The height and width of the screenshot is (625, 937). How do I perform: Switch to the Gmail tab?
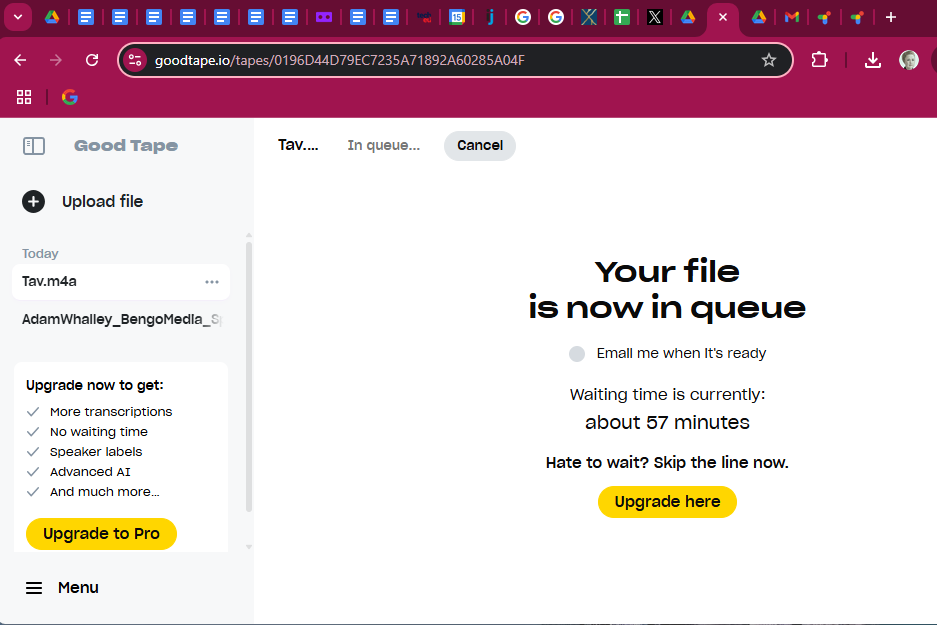pos(792,17)
